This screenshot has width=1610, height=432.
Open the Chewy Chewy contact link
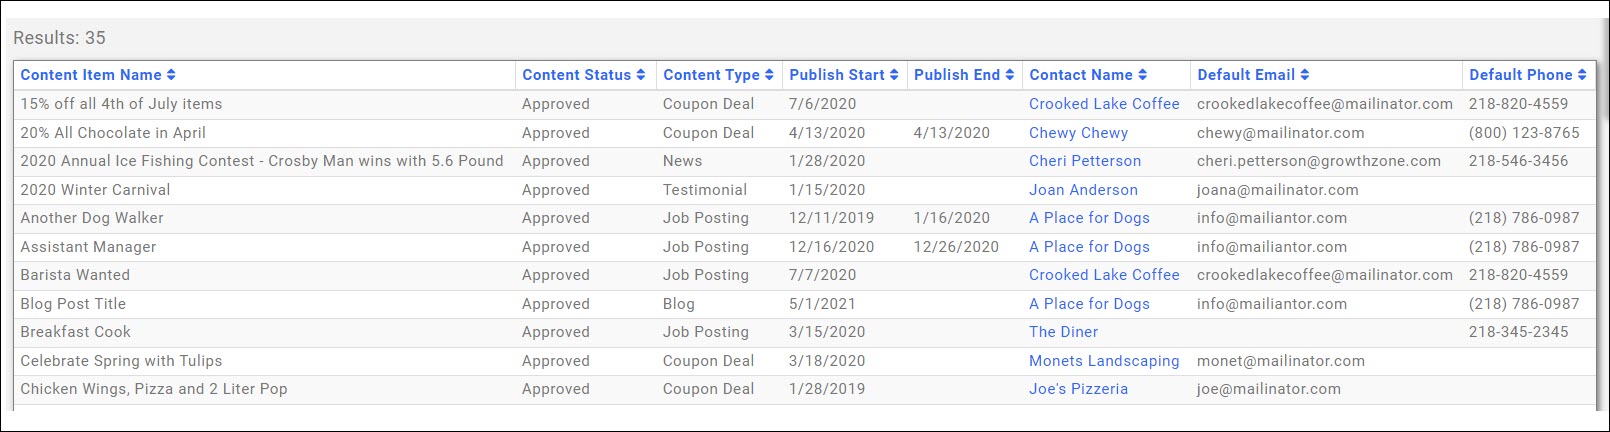pyautogui.click(x=1078, y=133)
